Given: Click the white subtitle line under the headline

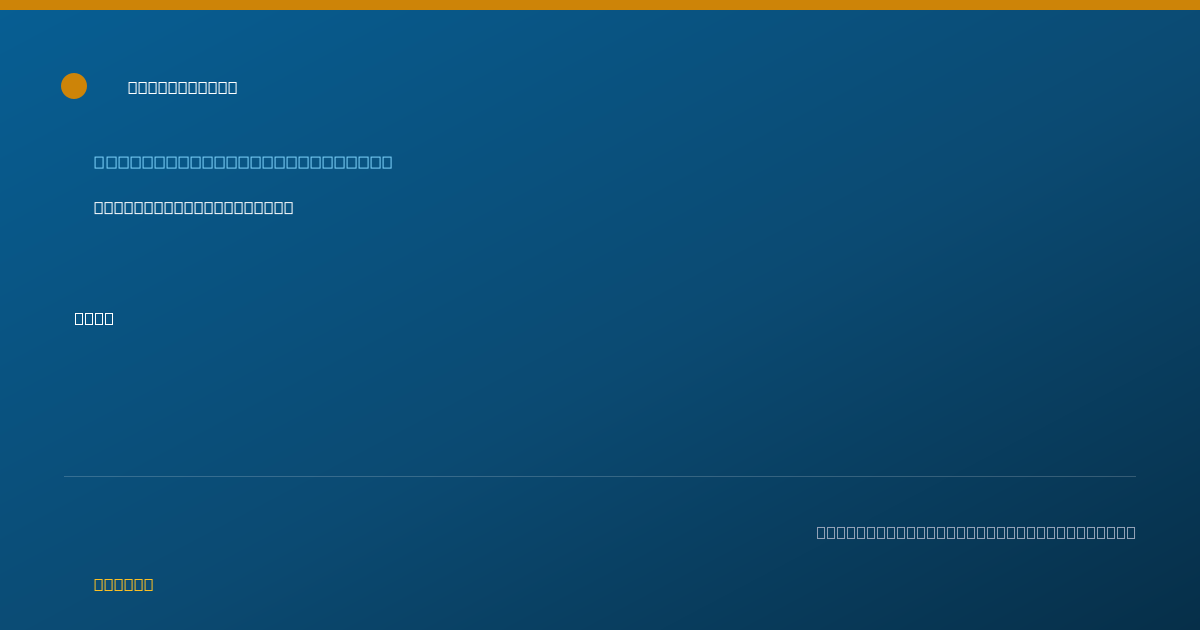Looking at the screenshot, I should (x=194, y=208).
